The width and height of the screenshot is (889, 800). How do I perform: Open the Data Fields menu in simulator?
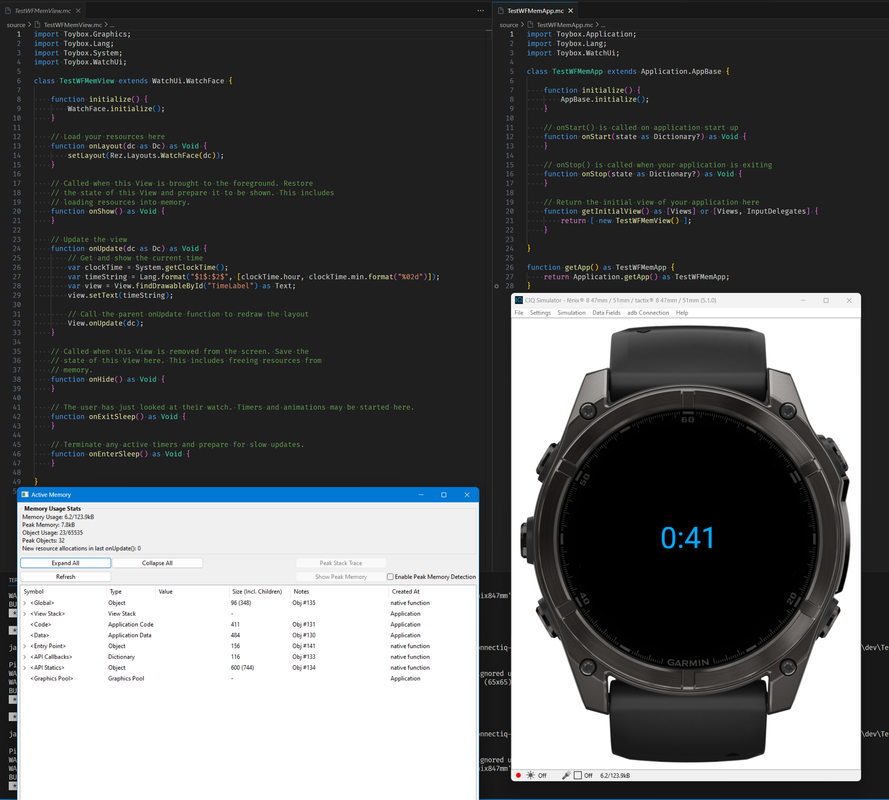coord(606,312)
